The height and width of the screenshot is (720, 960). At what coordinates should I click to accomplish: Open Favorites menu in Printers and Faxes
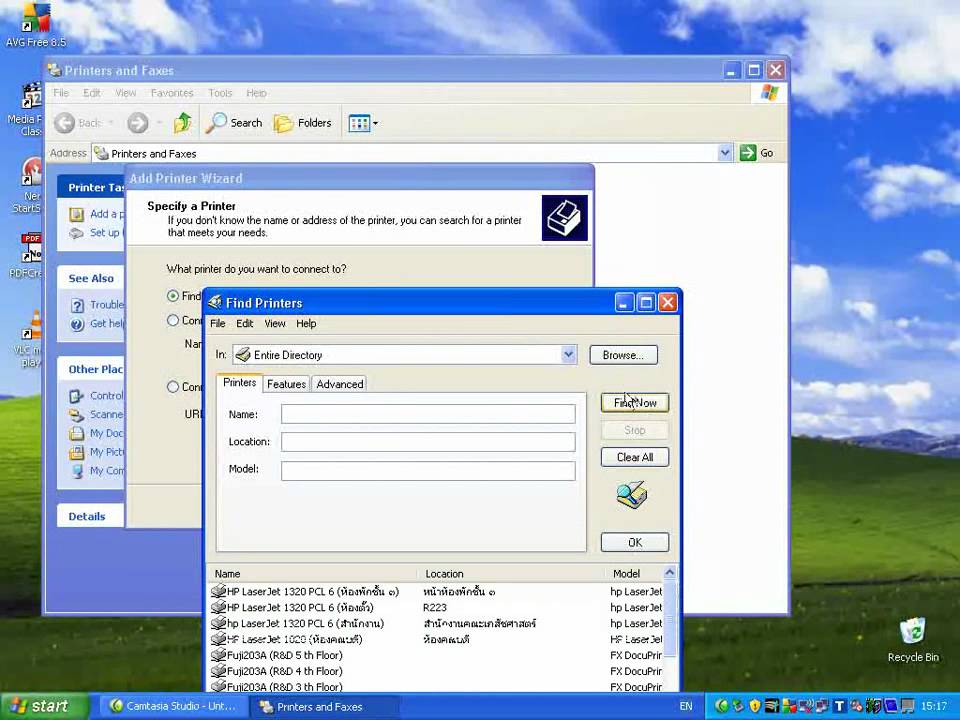point(172,93)
